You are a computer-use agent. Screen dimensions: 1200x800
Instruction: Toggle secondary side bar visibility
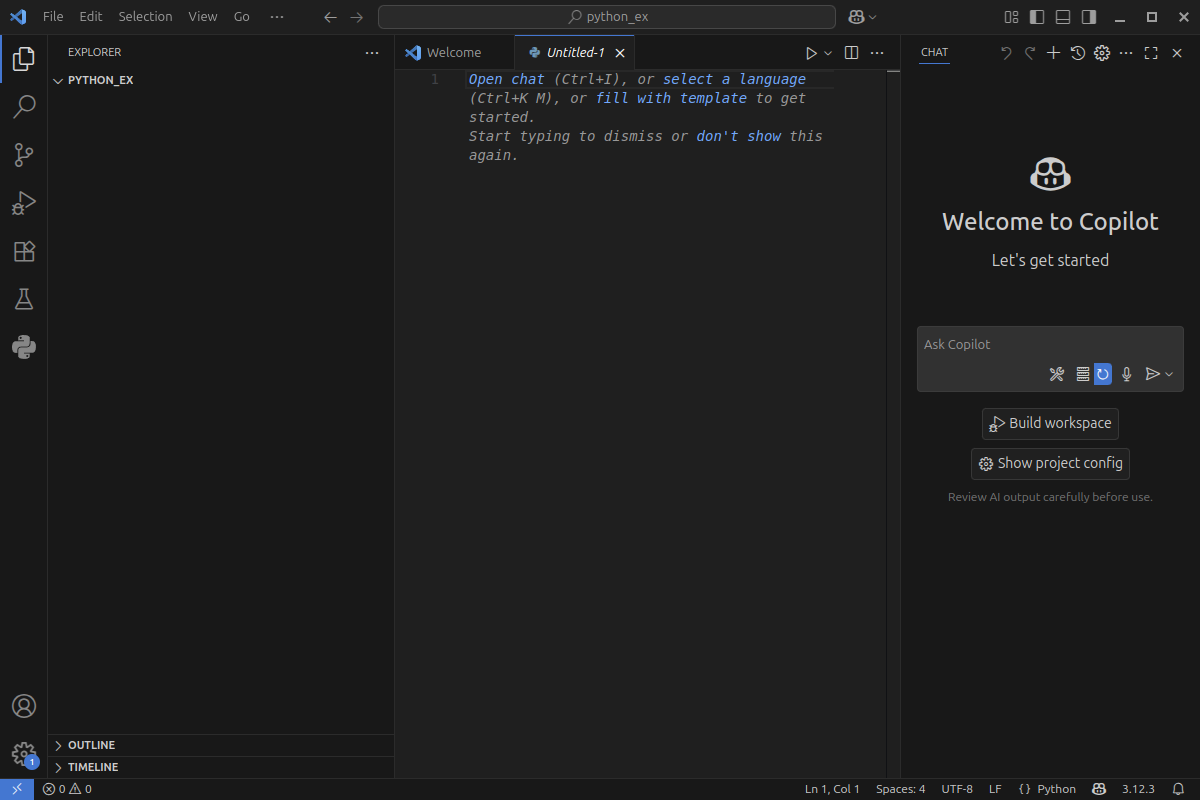coord(1089,17)
